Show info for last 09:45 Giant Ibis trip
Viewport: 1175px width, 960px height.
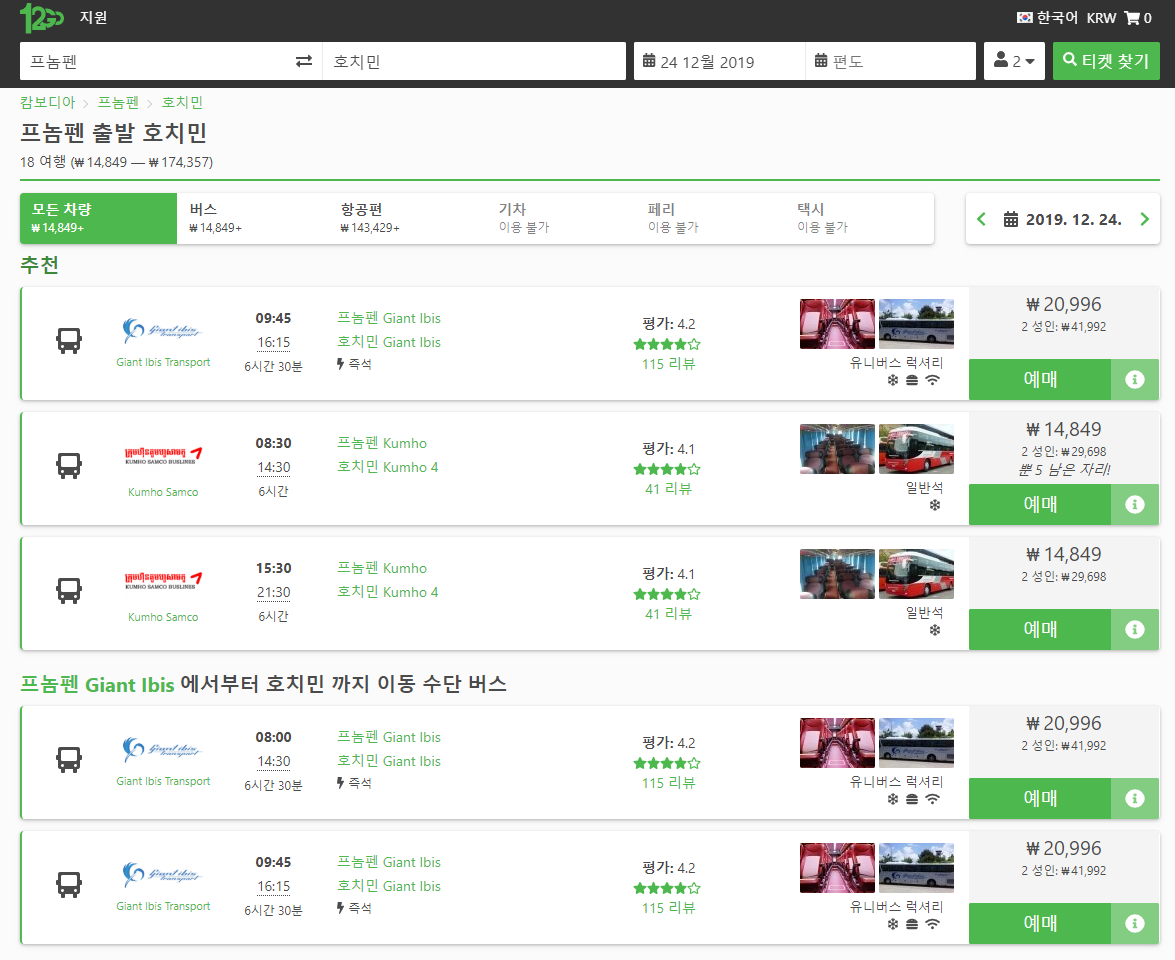[1135, 923]
